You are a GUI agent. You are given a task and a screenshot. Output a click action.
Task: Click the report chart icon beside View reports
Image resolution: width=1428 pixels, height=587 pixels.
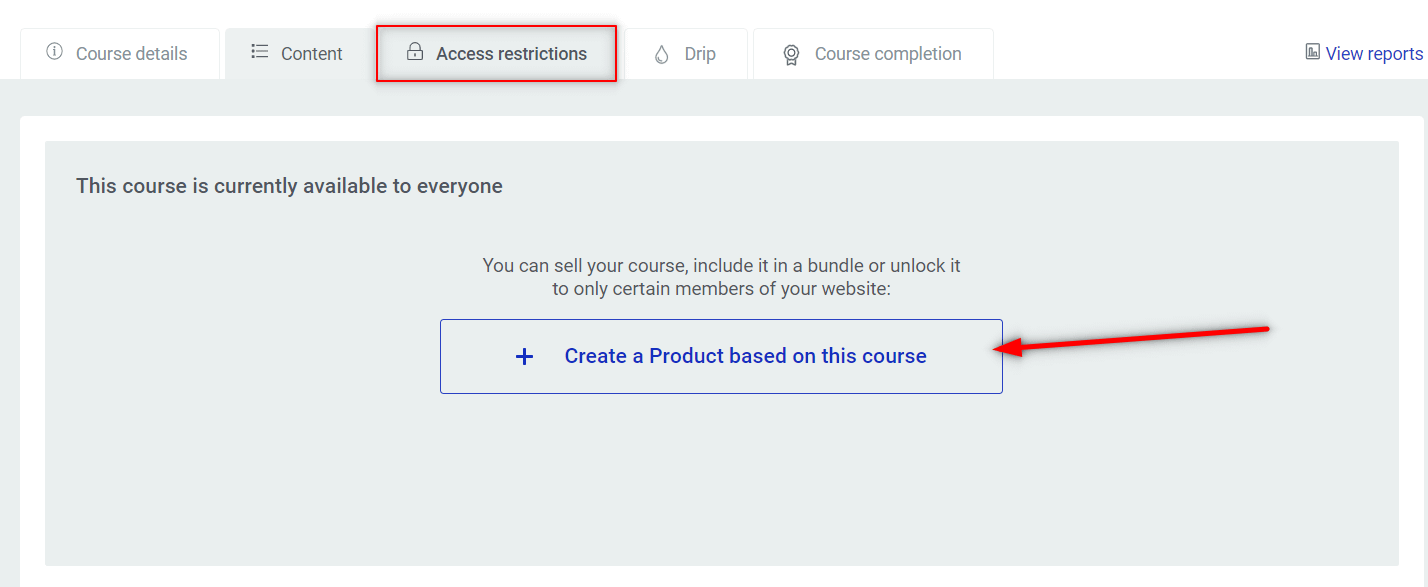(x=1313, y=52)
